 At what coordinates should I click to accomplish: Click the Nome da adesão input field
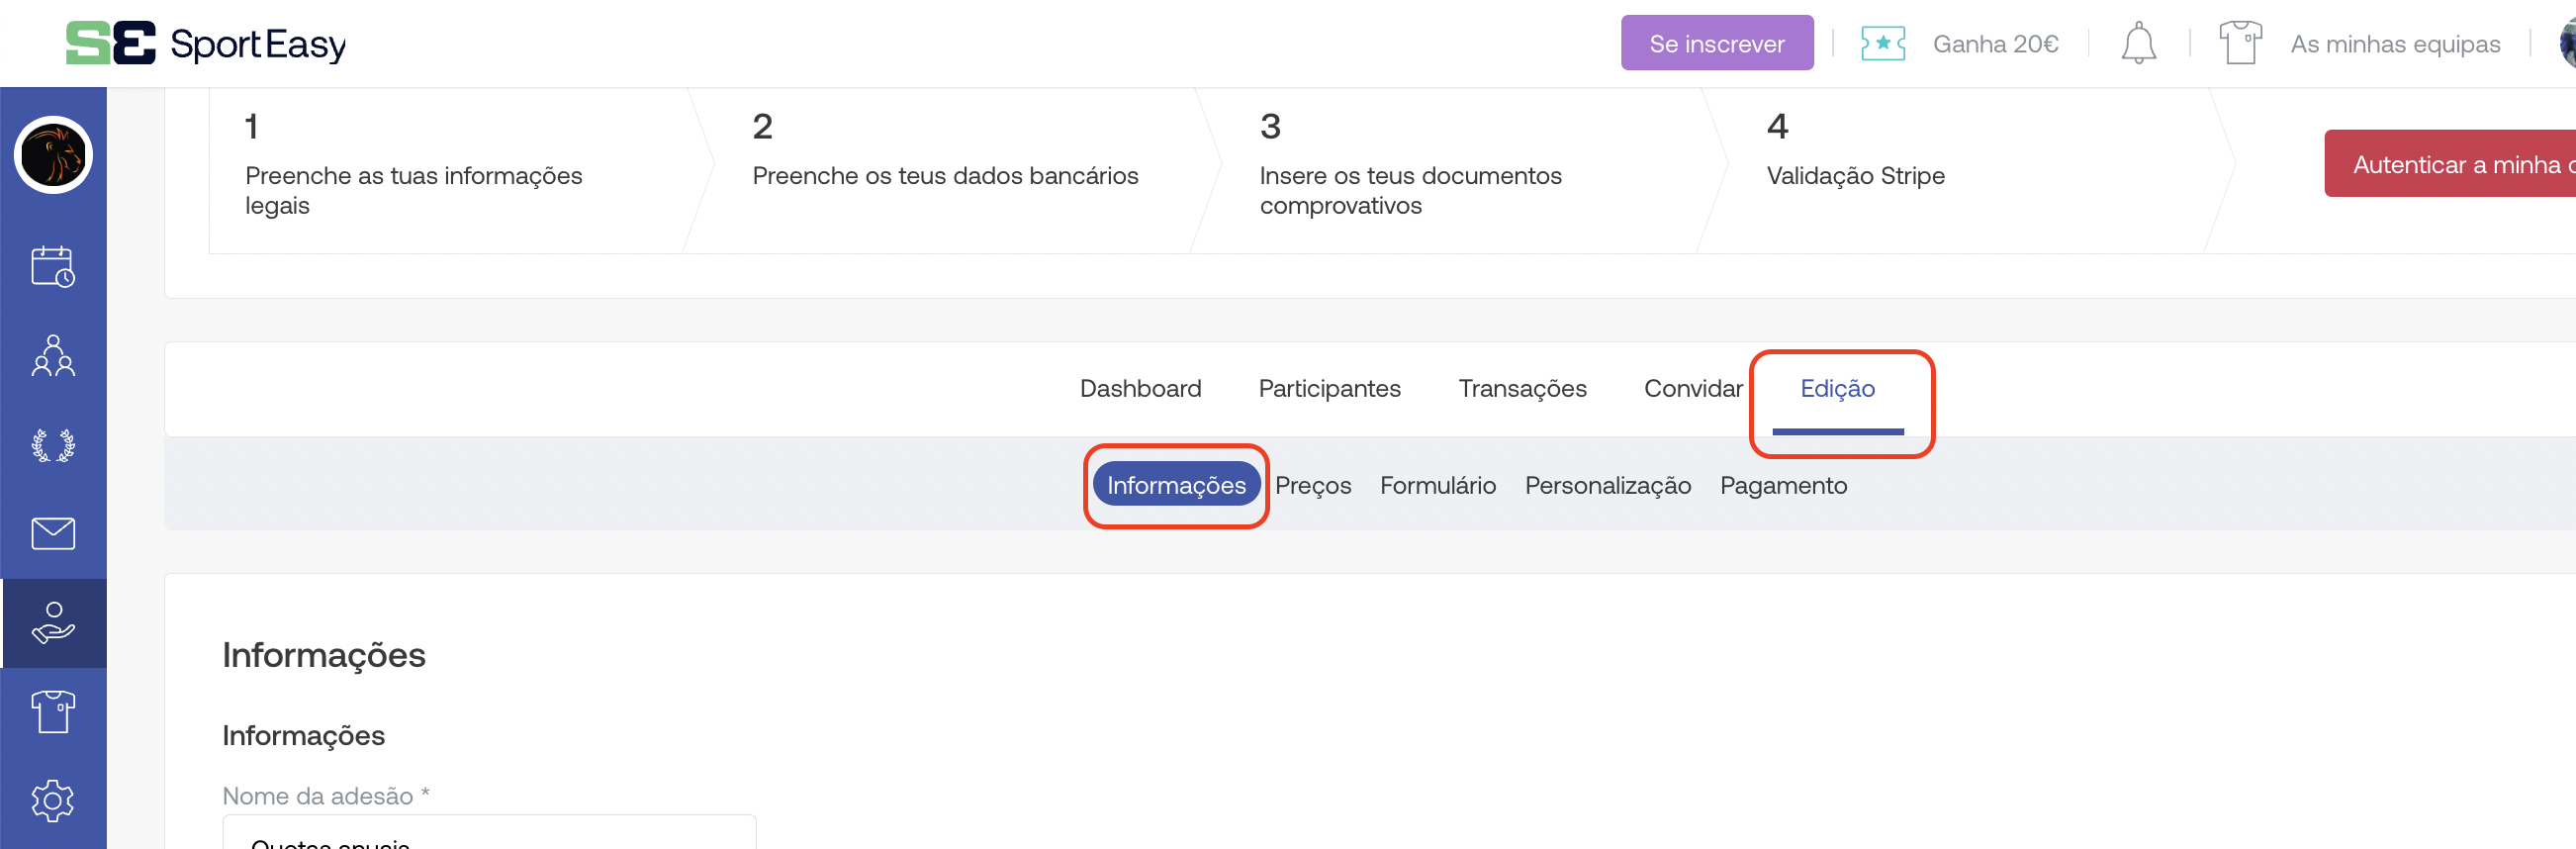coord(489,835)
